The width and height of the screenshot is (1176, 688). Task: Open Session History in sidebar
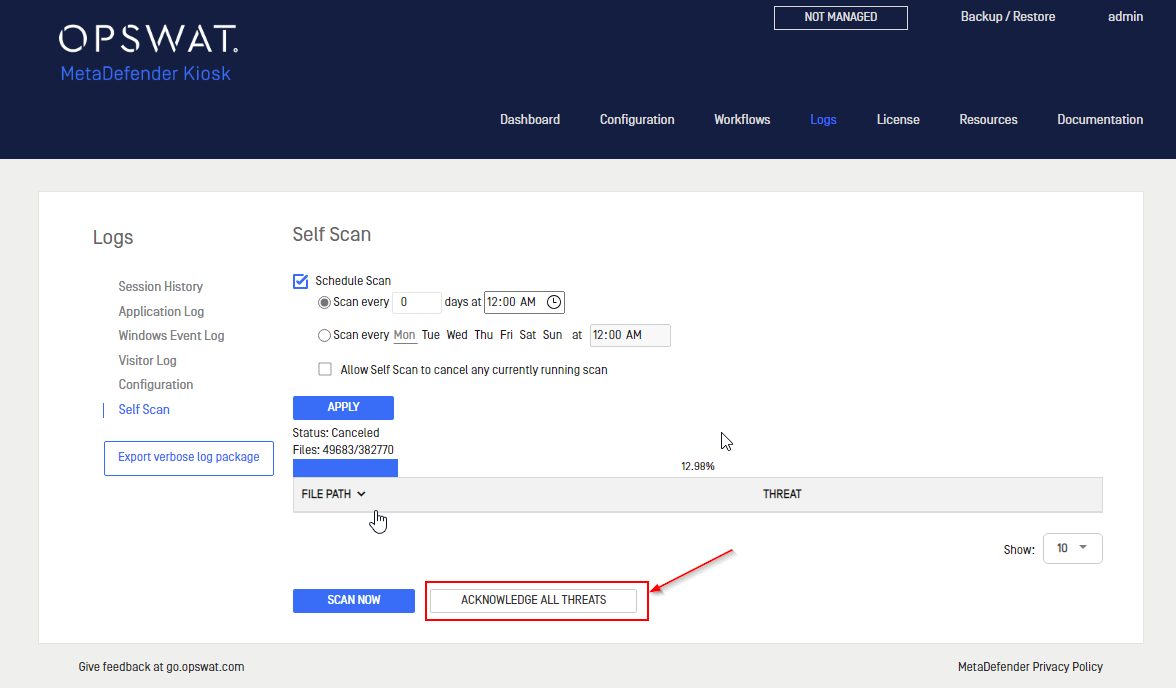[x=160, y=287]
